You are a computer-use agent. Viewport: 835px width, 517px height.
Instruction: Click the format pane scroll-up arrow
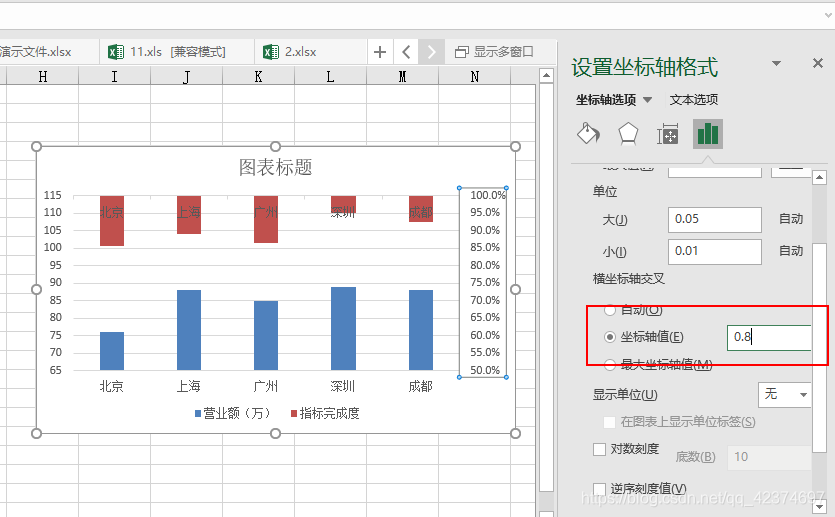(820, 177)
